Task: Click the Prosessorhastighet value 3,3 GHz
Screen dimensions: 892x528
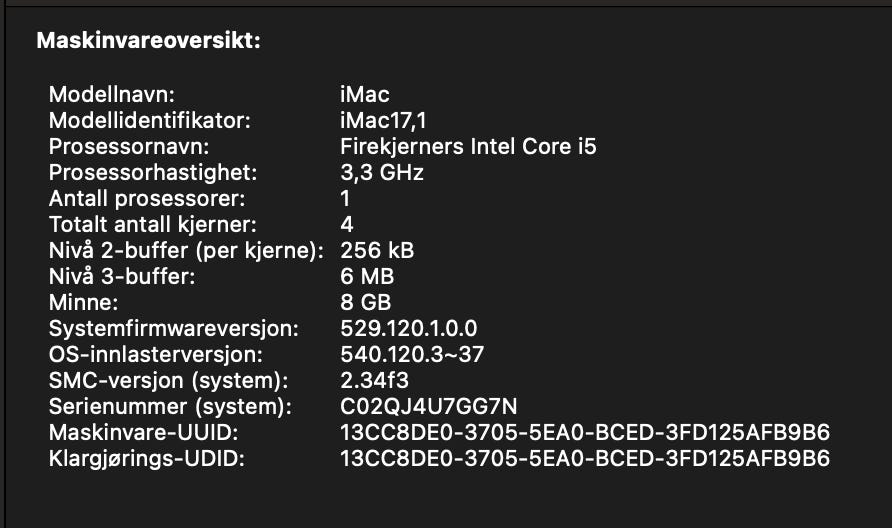Action: pos(382,172)
